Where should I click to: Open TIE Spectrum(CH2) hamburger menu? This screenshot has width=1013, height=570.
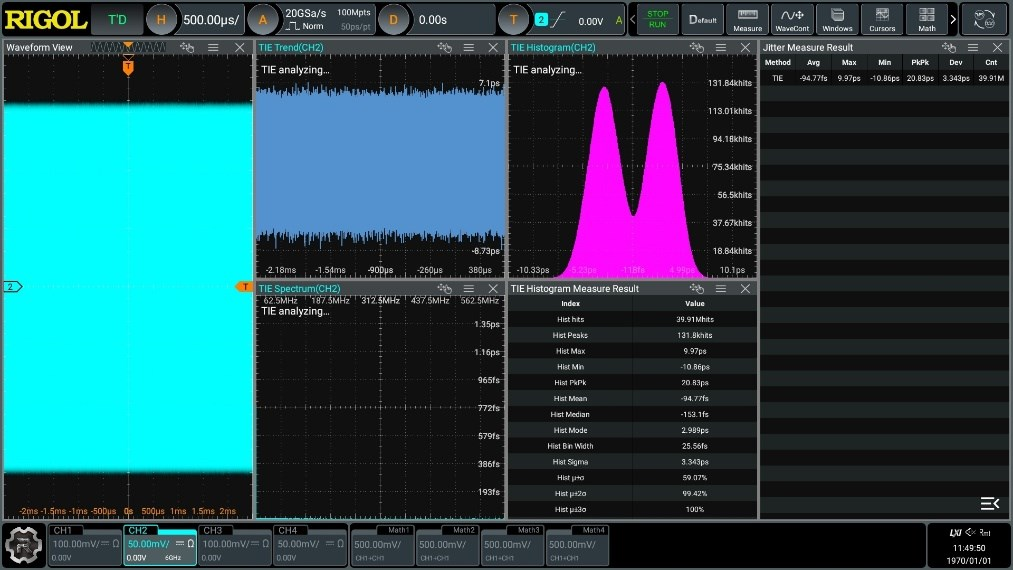[x=468, y=288]
